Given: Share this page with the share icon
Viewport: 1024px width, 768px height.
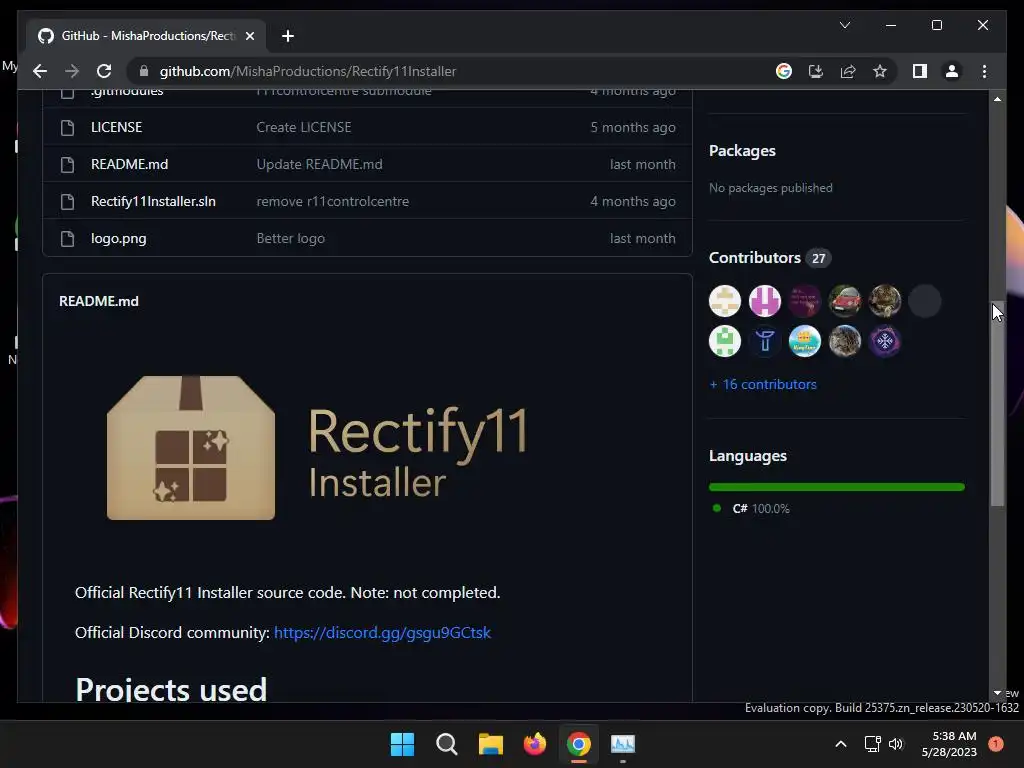Looking at the screenshot, I should (x=848, y=71).
